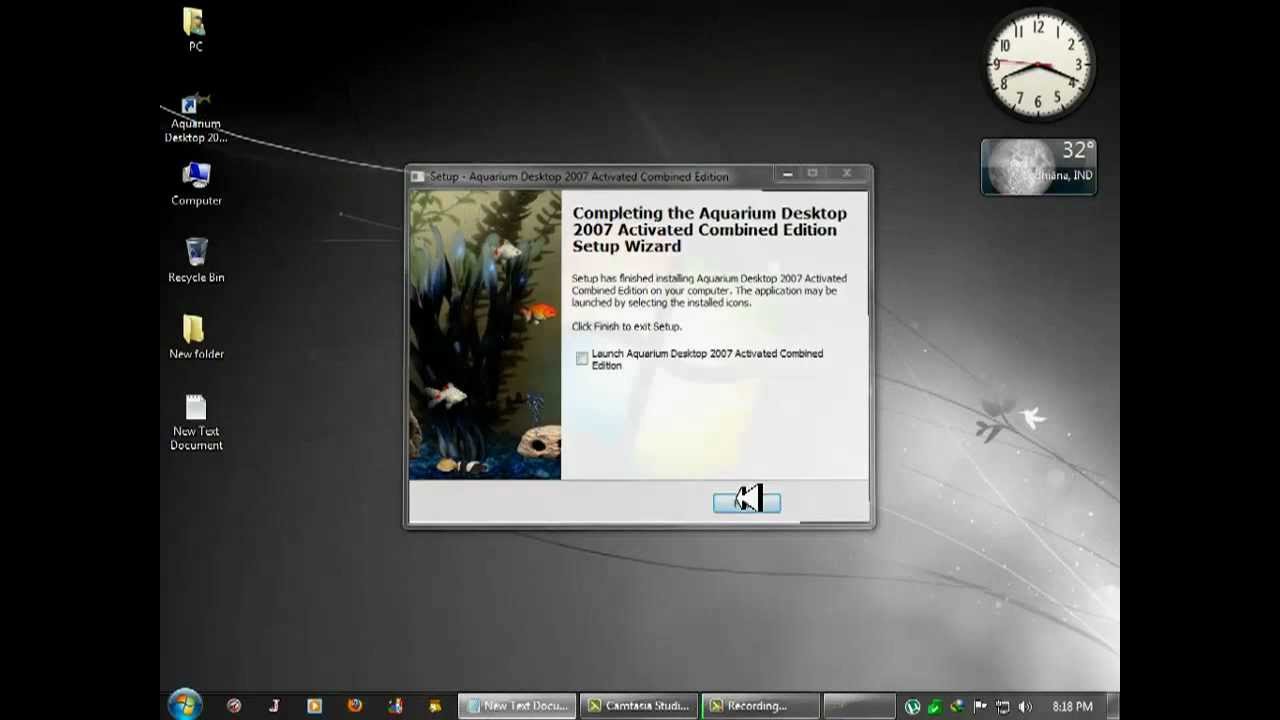Image resolution: width=1280 pixels, height=720 pixels.
Task: Click the J quick launch icon
Action: pyautogui.click(x=274, y=706)
